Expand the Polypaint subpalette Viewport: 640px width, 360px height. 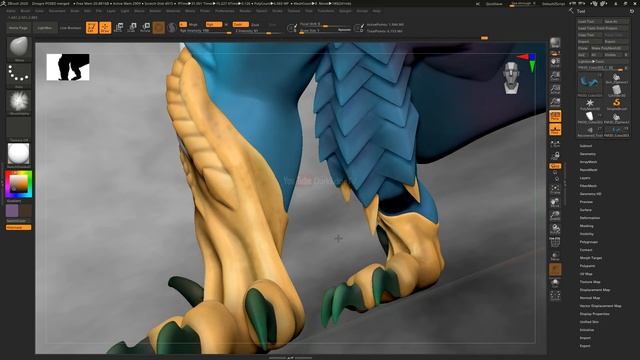pyautogui.click(x=587, y=266)
